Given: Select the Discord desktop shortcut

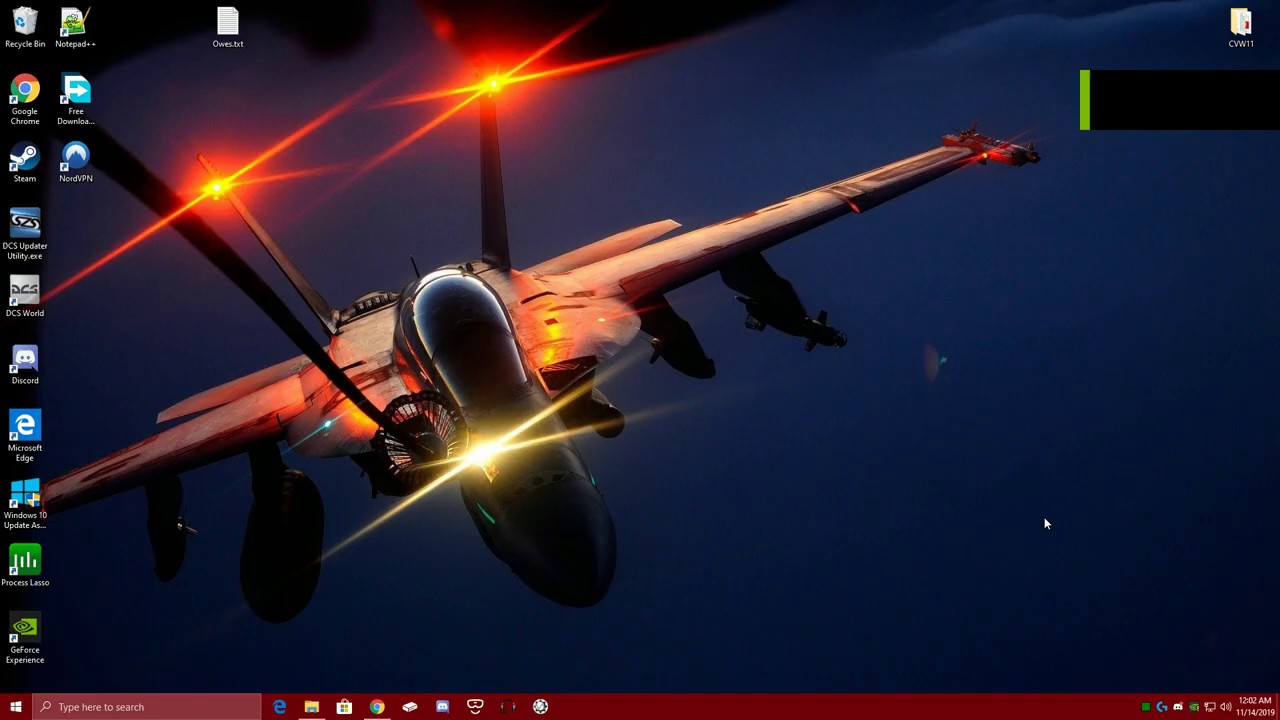Looking at the screenshot, I should [x=25, y=365].
